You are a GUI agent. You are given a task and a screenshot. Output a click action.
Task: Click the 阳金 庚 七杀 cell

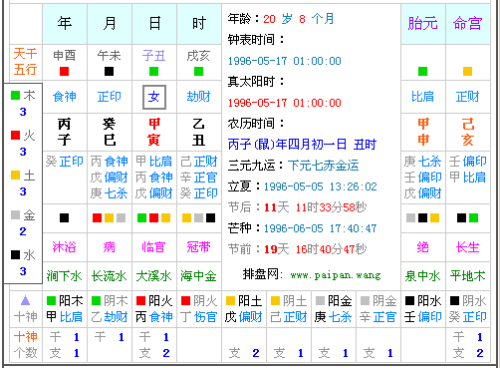[333, 309]
